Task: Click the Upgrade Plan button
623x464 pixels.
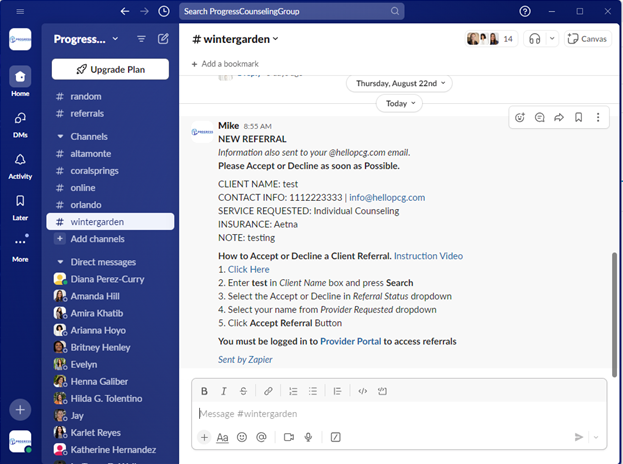Action: [x=110, y=69]
